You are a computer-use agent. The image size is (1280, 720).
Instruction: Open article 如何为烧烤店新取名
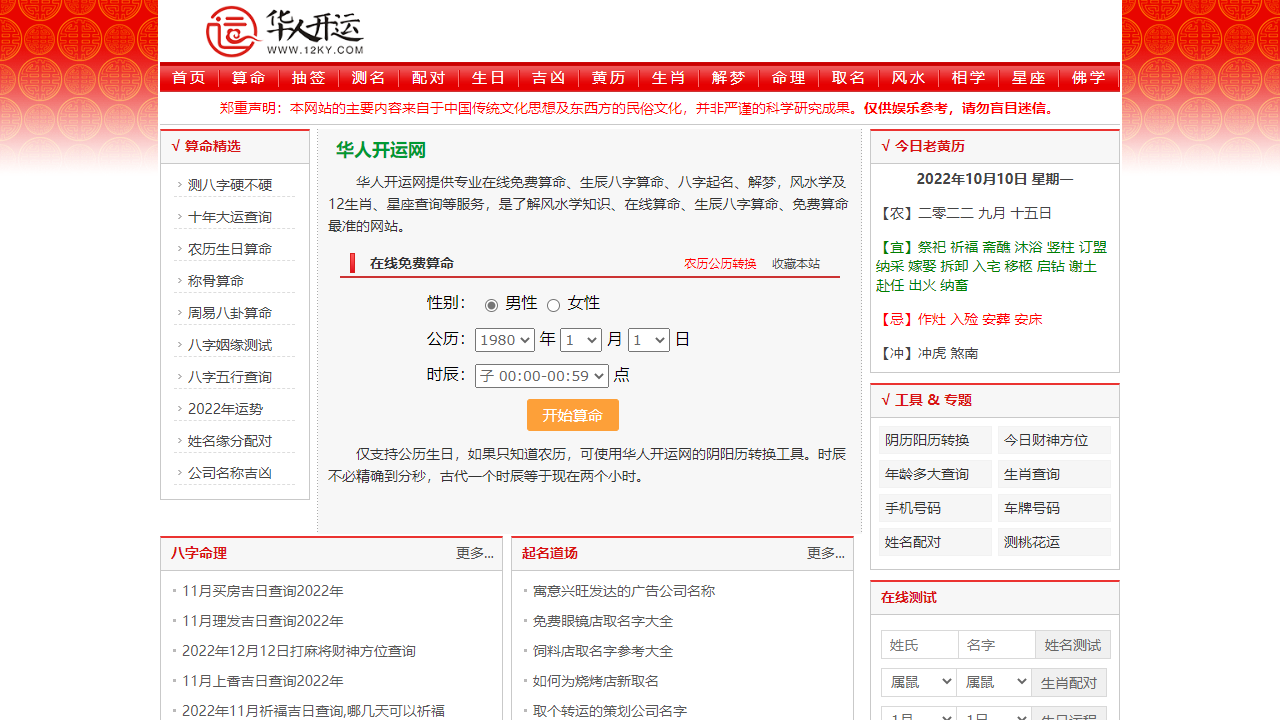[596, 681]
